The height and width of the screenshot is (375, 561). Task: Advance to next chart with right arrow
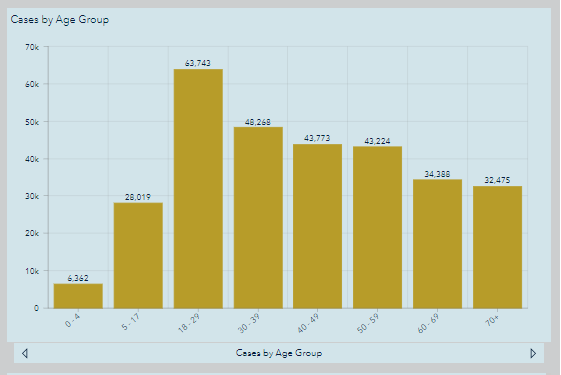pos(533,354)
